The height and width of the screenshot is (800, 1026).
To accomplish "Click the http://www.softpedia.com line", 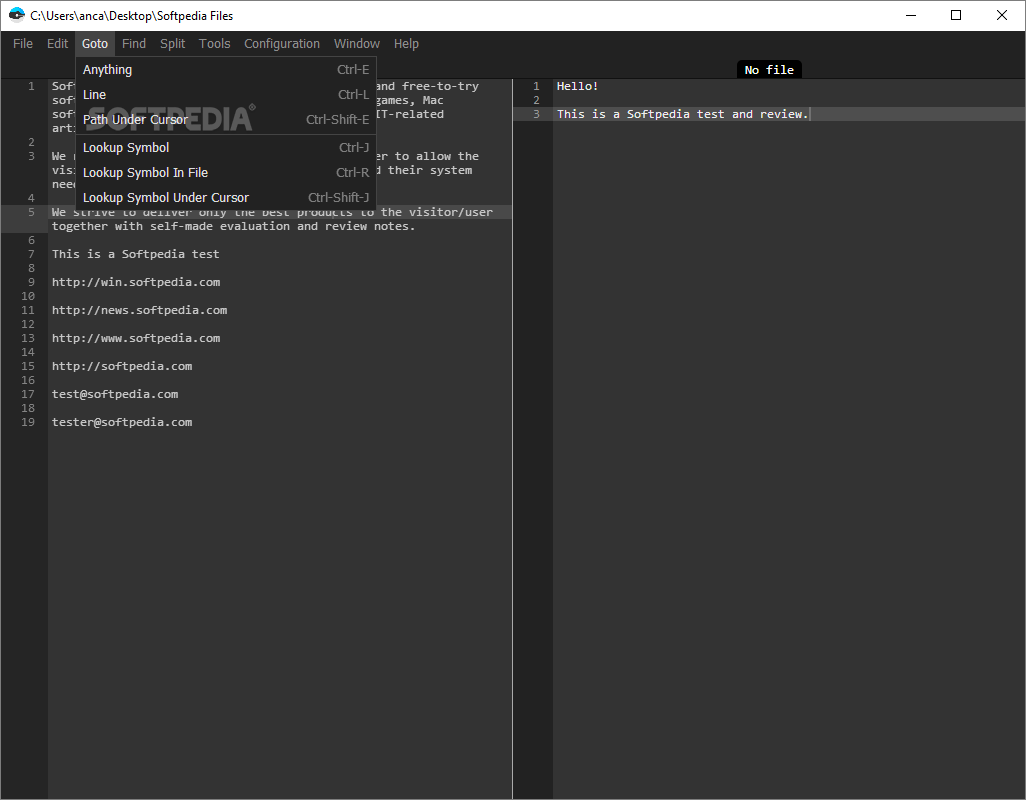I will pos(136,339).
